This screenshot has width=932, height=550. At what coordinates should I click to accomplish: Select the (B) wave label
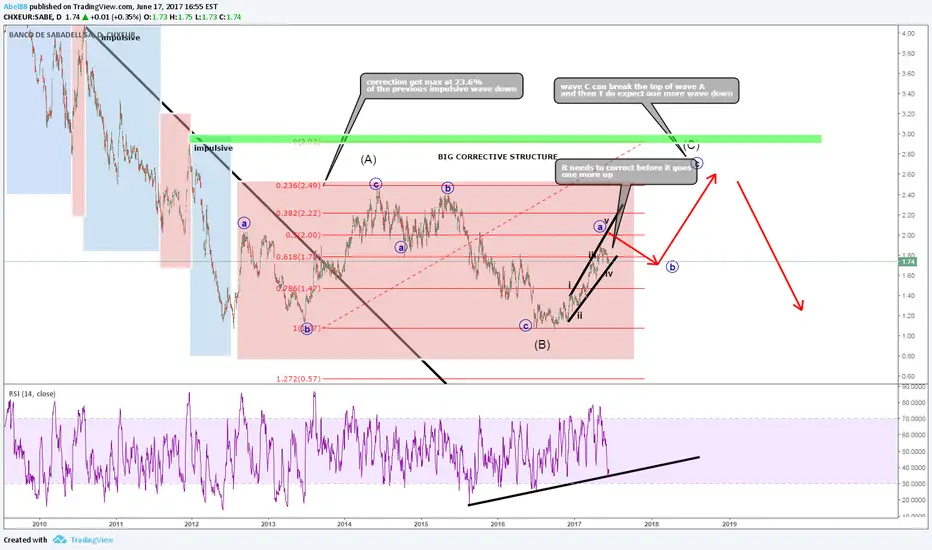tap(541, 344)
